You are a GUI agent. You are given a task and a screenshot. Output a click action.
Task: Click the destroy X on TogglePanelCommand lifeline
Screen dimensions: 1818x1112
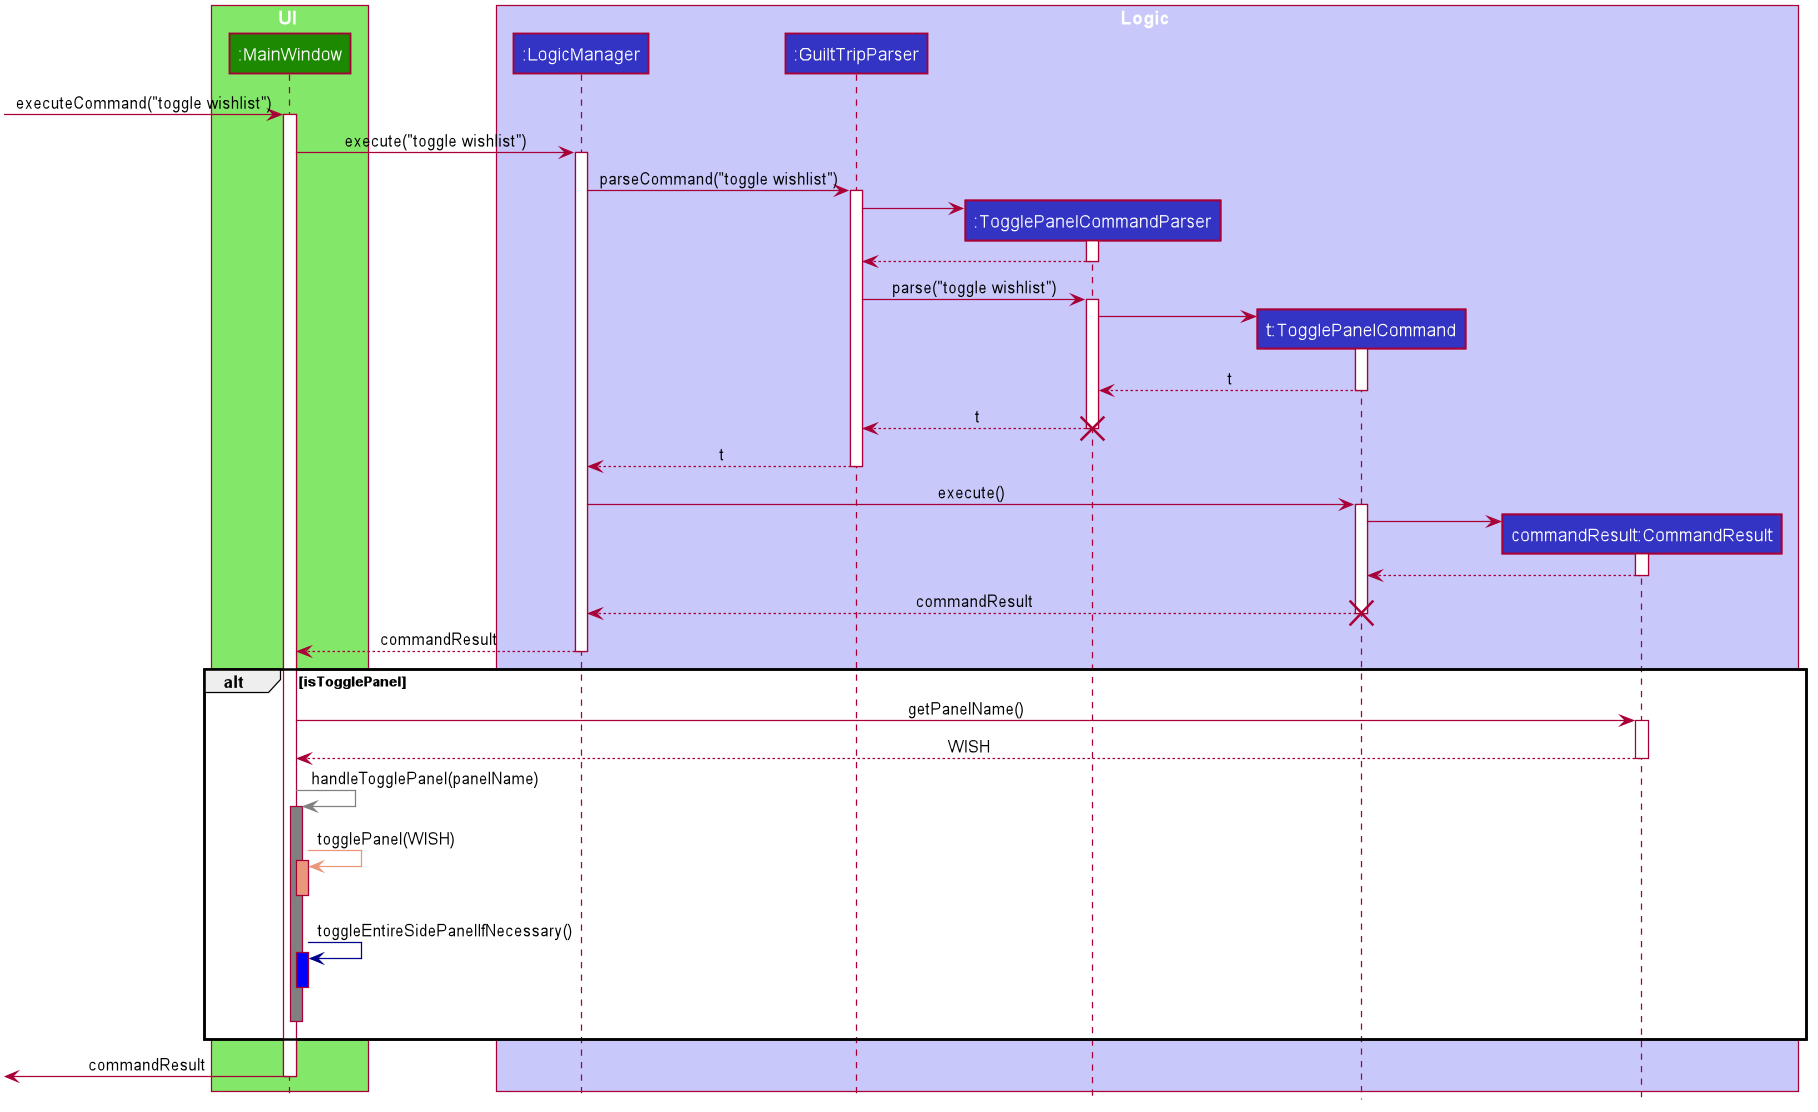(x=1361, y=613)
